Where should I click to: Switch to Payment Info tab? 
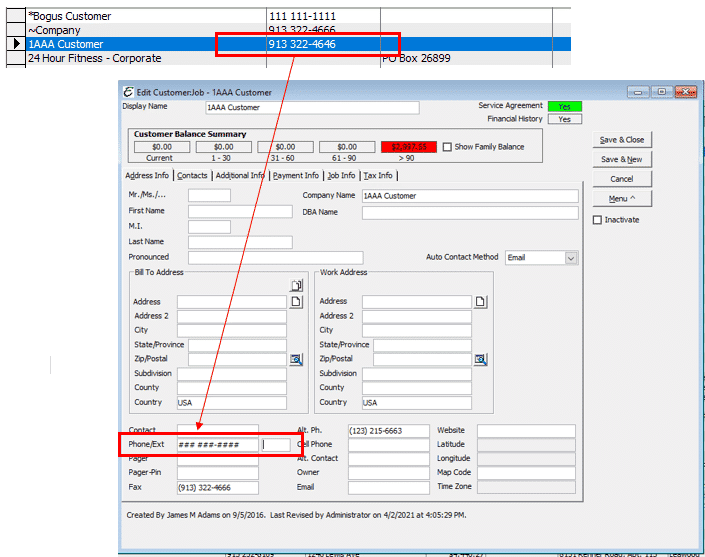tap(295, 175)
